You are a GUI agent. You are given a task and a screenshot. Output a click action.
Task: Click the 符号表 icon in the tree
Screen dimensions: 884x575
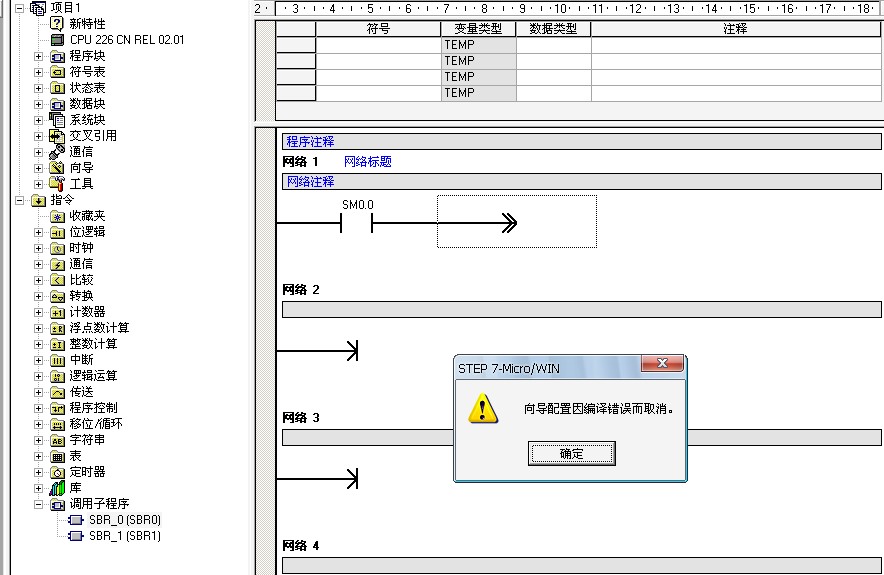click(x=57, y=72)
